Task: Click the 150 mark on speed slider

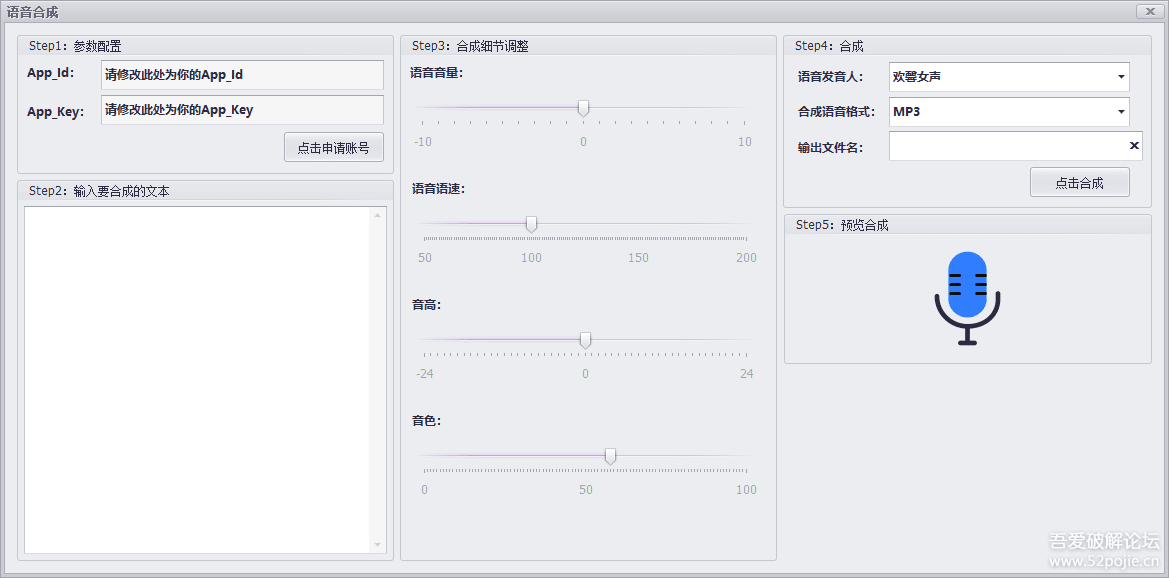Action: pos(638,258)
